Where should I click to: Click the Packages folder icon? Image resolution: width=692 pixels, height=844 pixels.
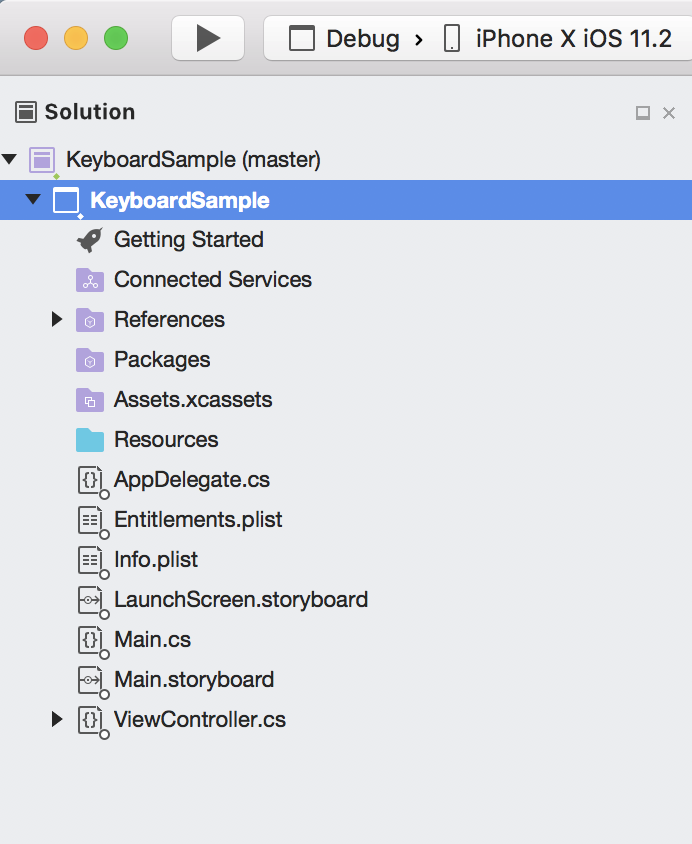point(88,360)
